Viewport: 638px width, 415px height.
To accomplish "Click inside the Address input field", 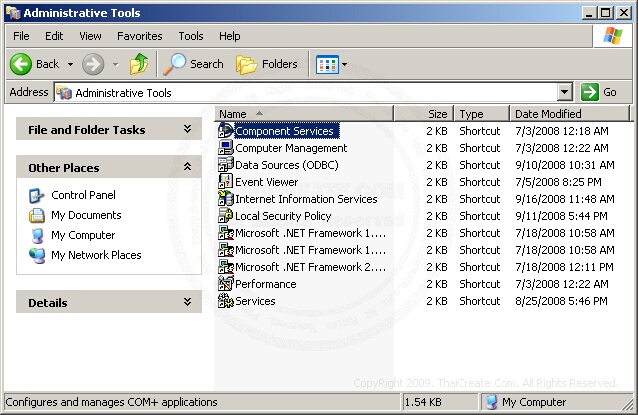I will tap(315, 93).
